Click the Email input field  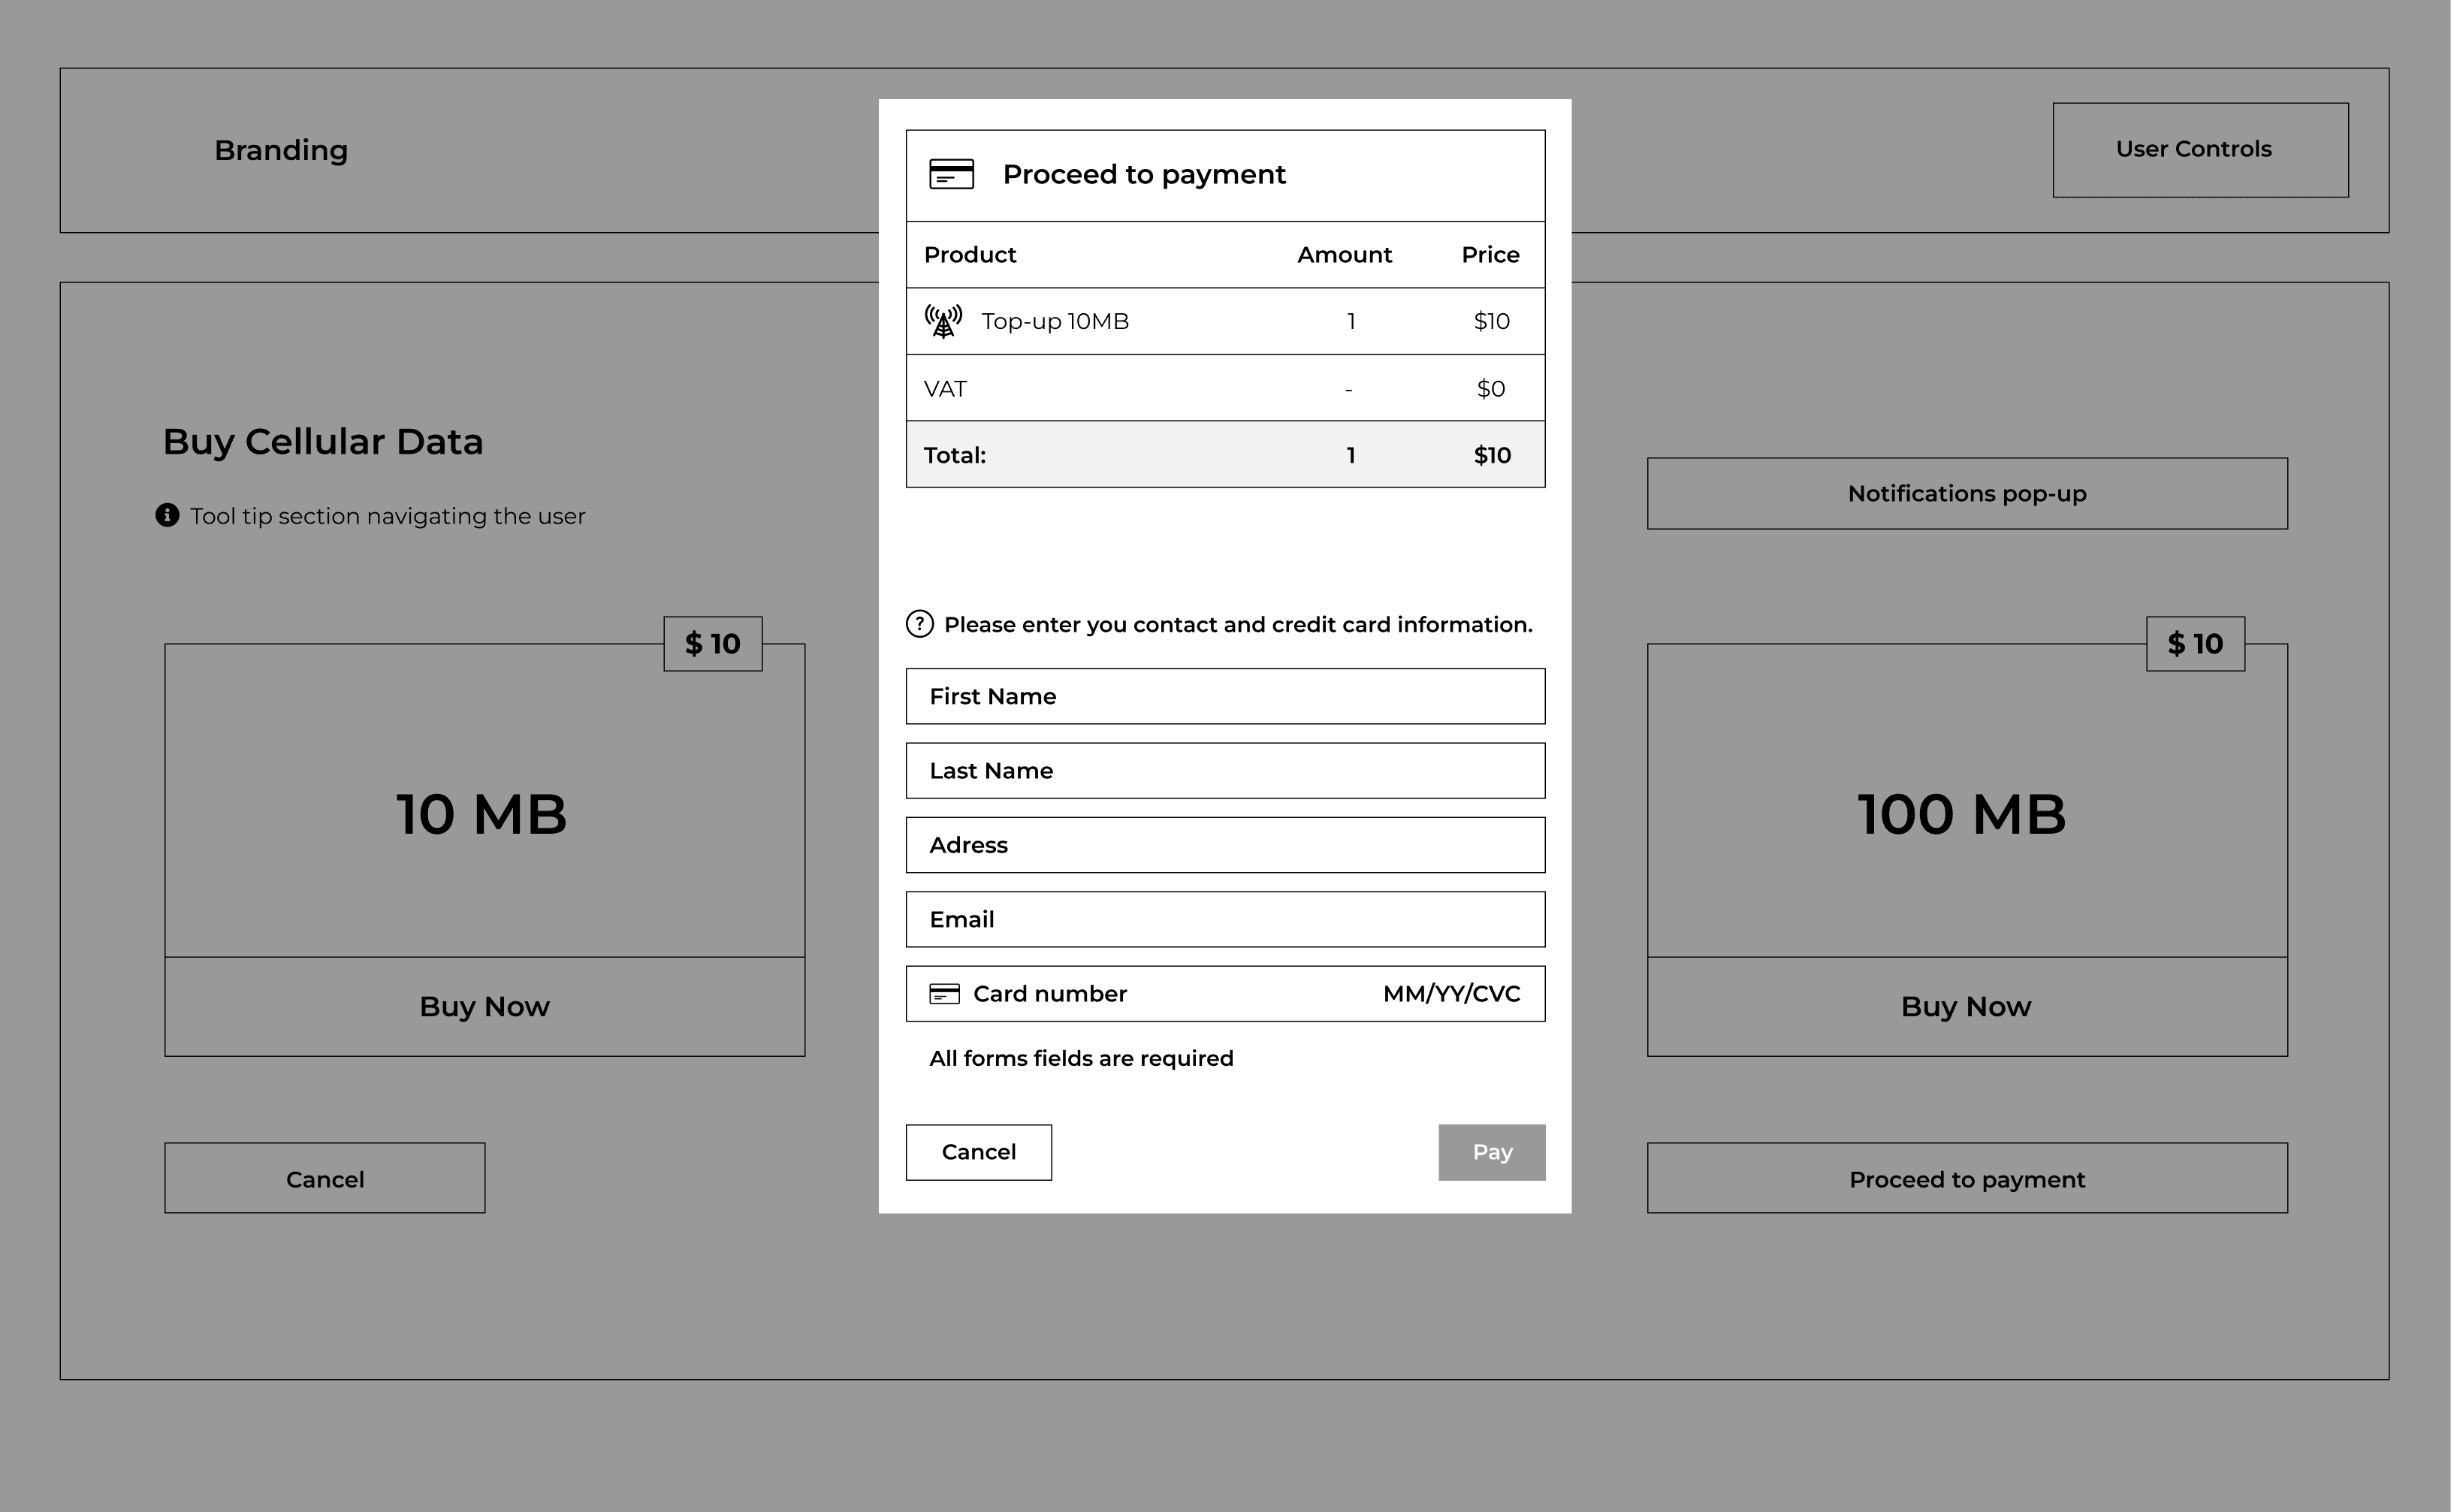(1224, 919)
